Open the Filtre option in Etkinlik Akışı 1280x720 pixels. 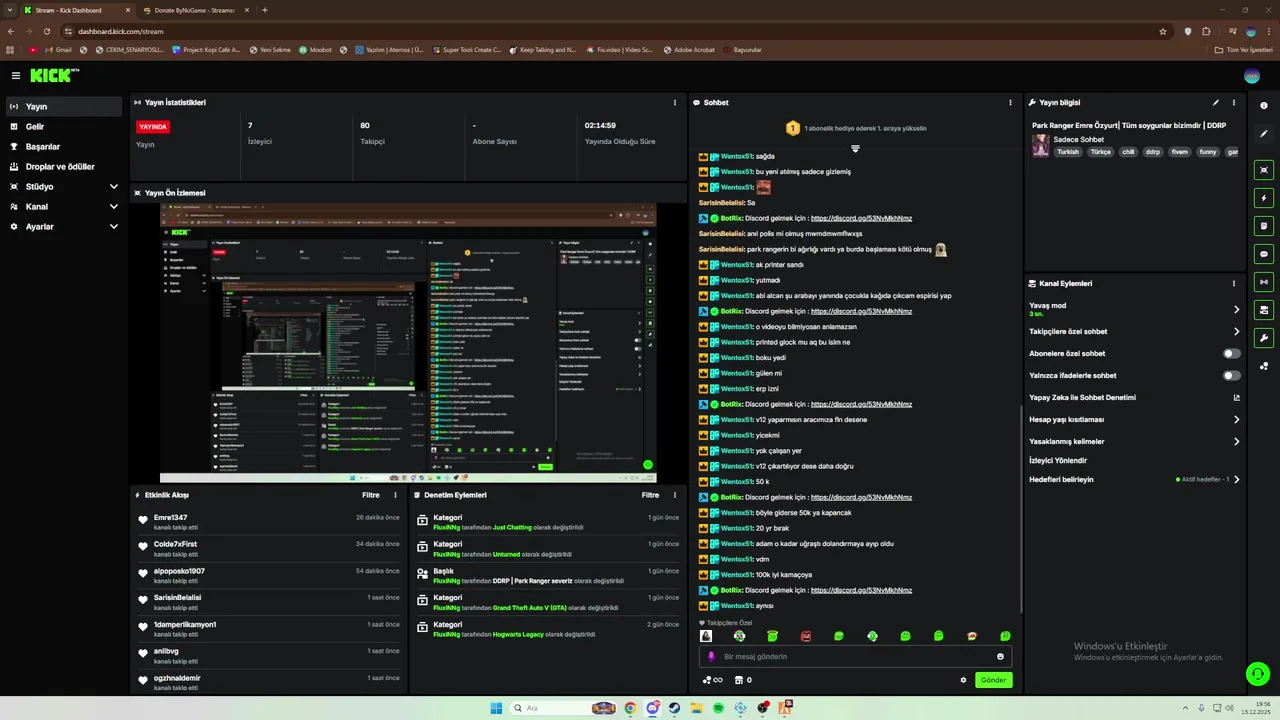(370, 495)
